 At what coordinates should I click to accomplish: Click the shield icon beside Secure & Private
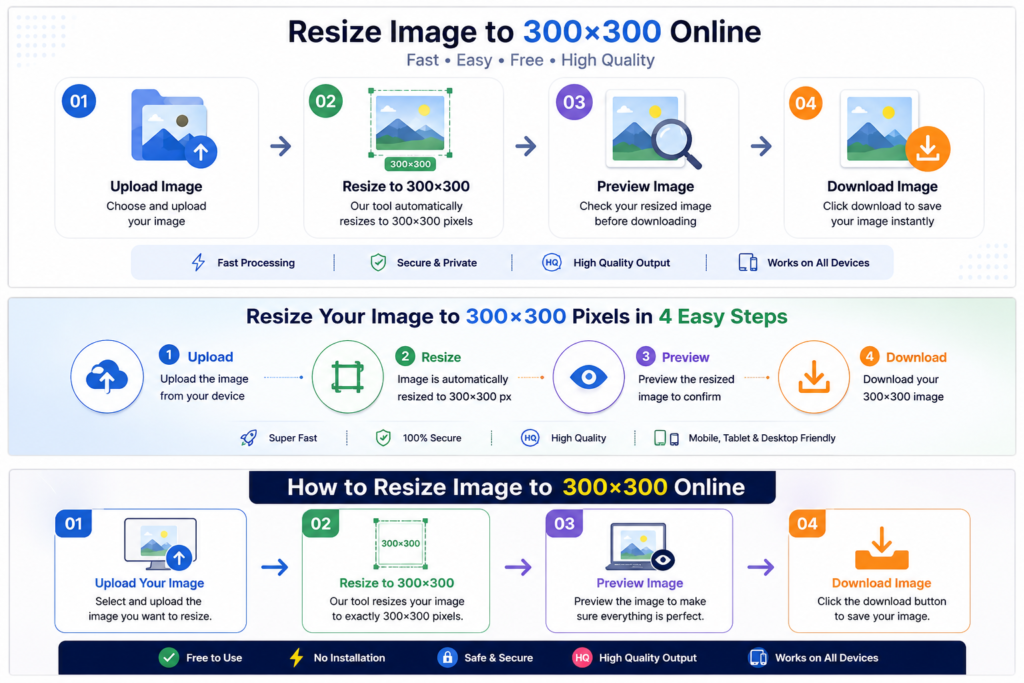[378, 262]
